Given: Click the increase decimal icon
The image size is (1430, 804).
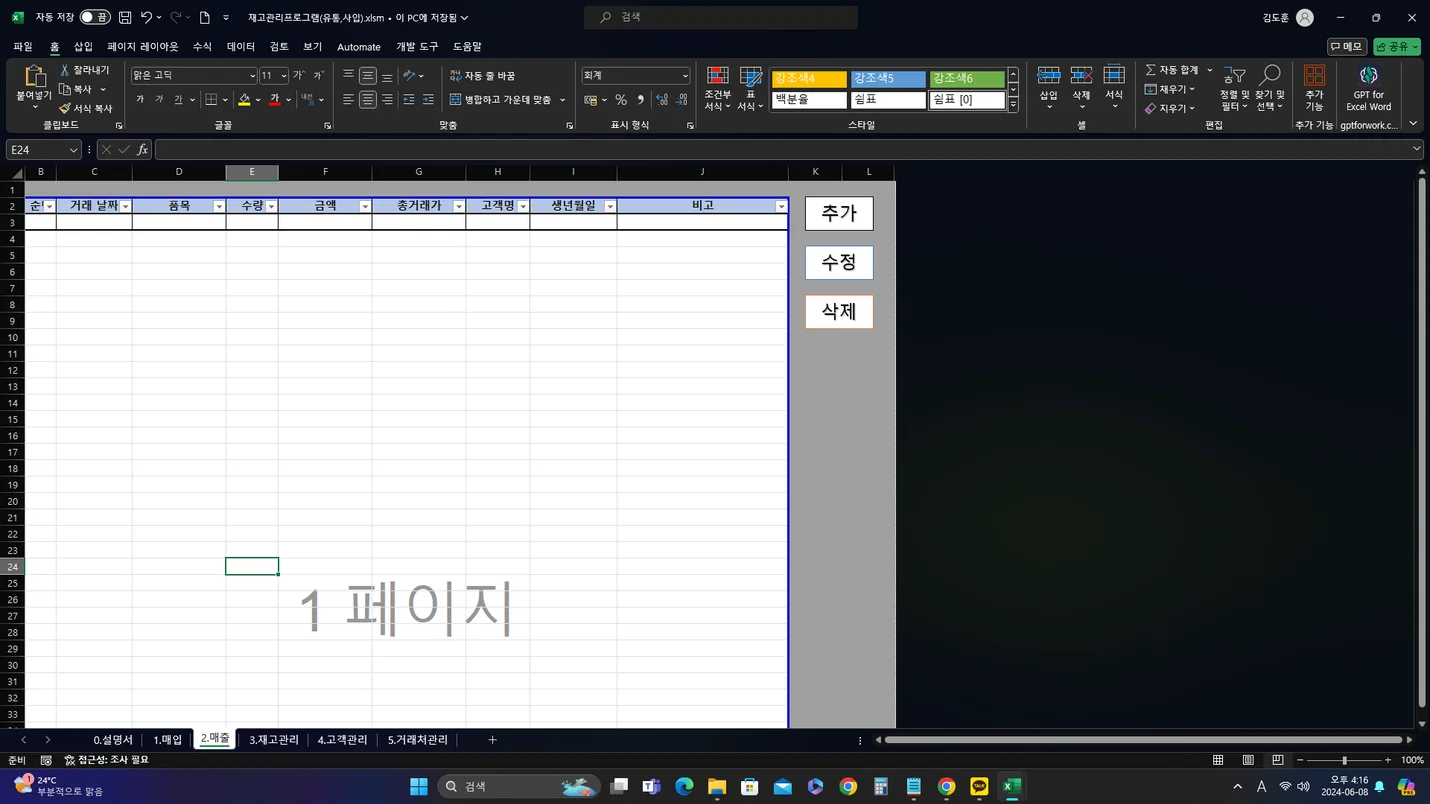Looking at the screenshot, I should pyautogui.click(x=662, y=100).
